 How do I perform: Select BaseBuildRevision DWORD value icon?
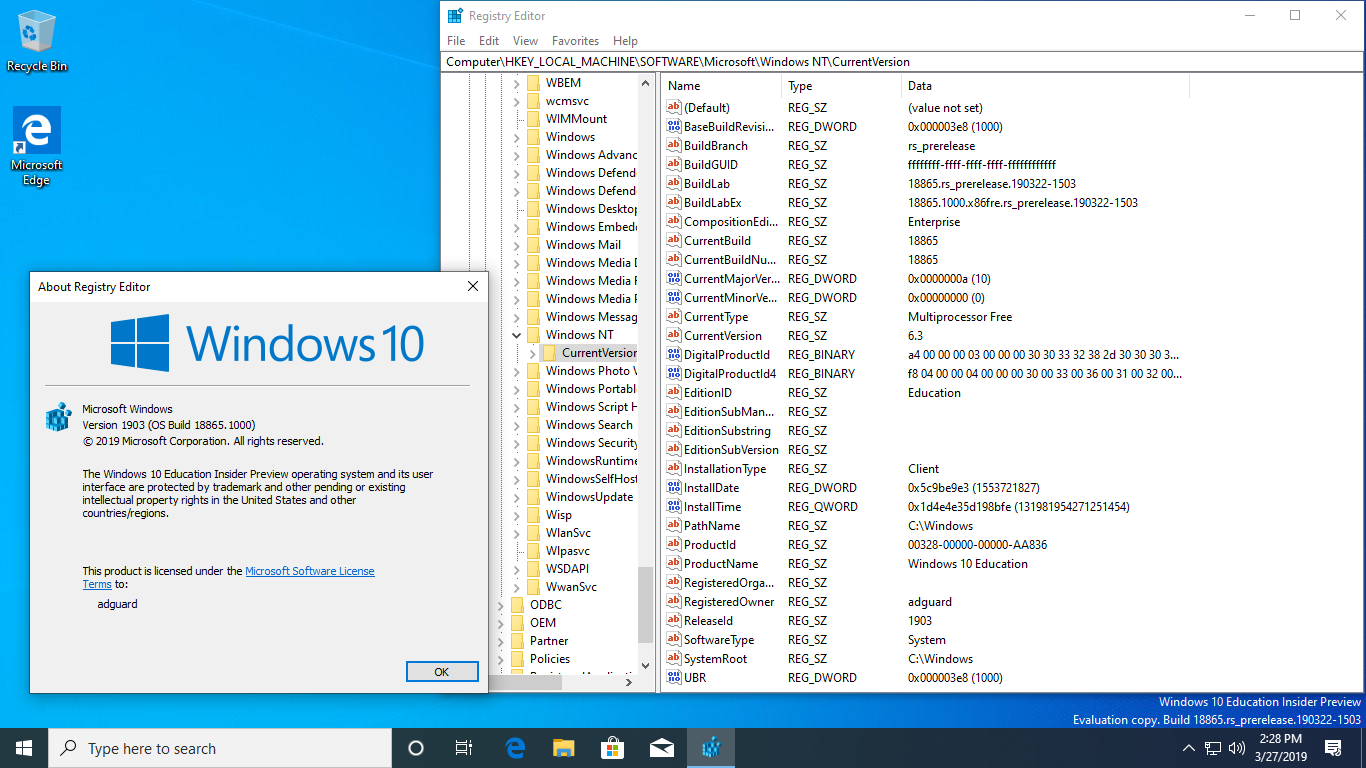674,127
